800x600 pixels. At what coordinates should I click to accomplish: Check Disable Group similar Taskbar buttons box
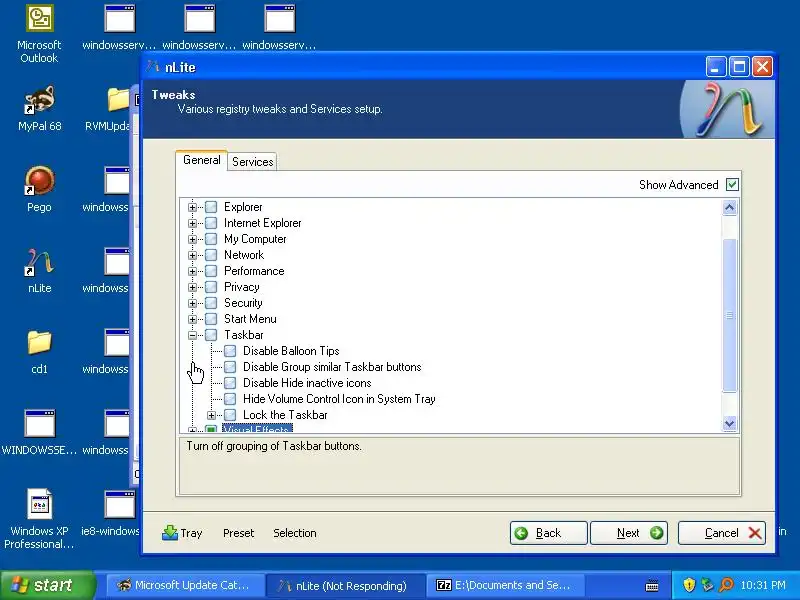230,367
